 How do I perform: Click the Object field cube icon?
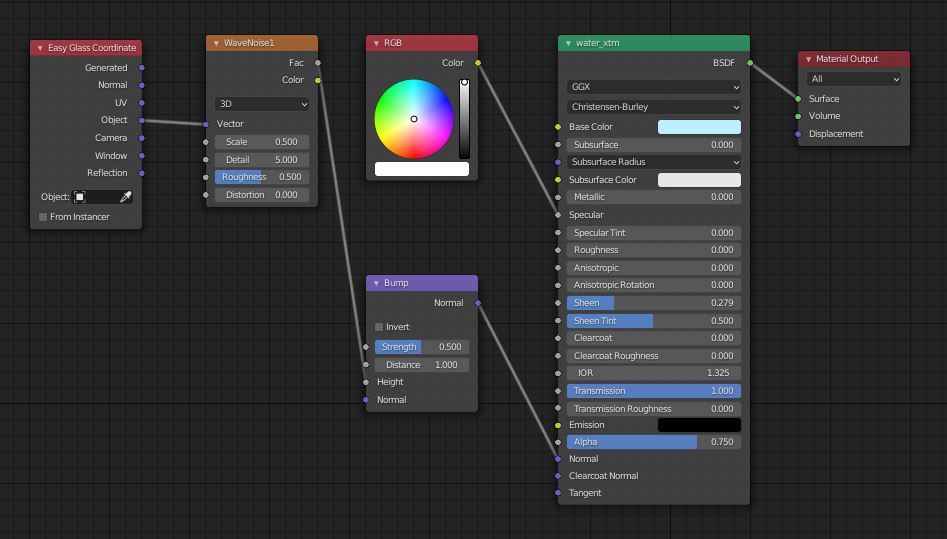click(x=80, y=197)
